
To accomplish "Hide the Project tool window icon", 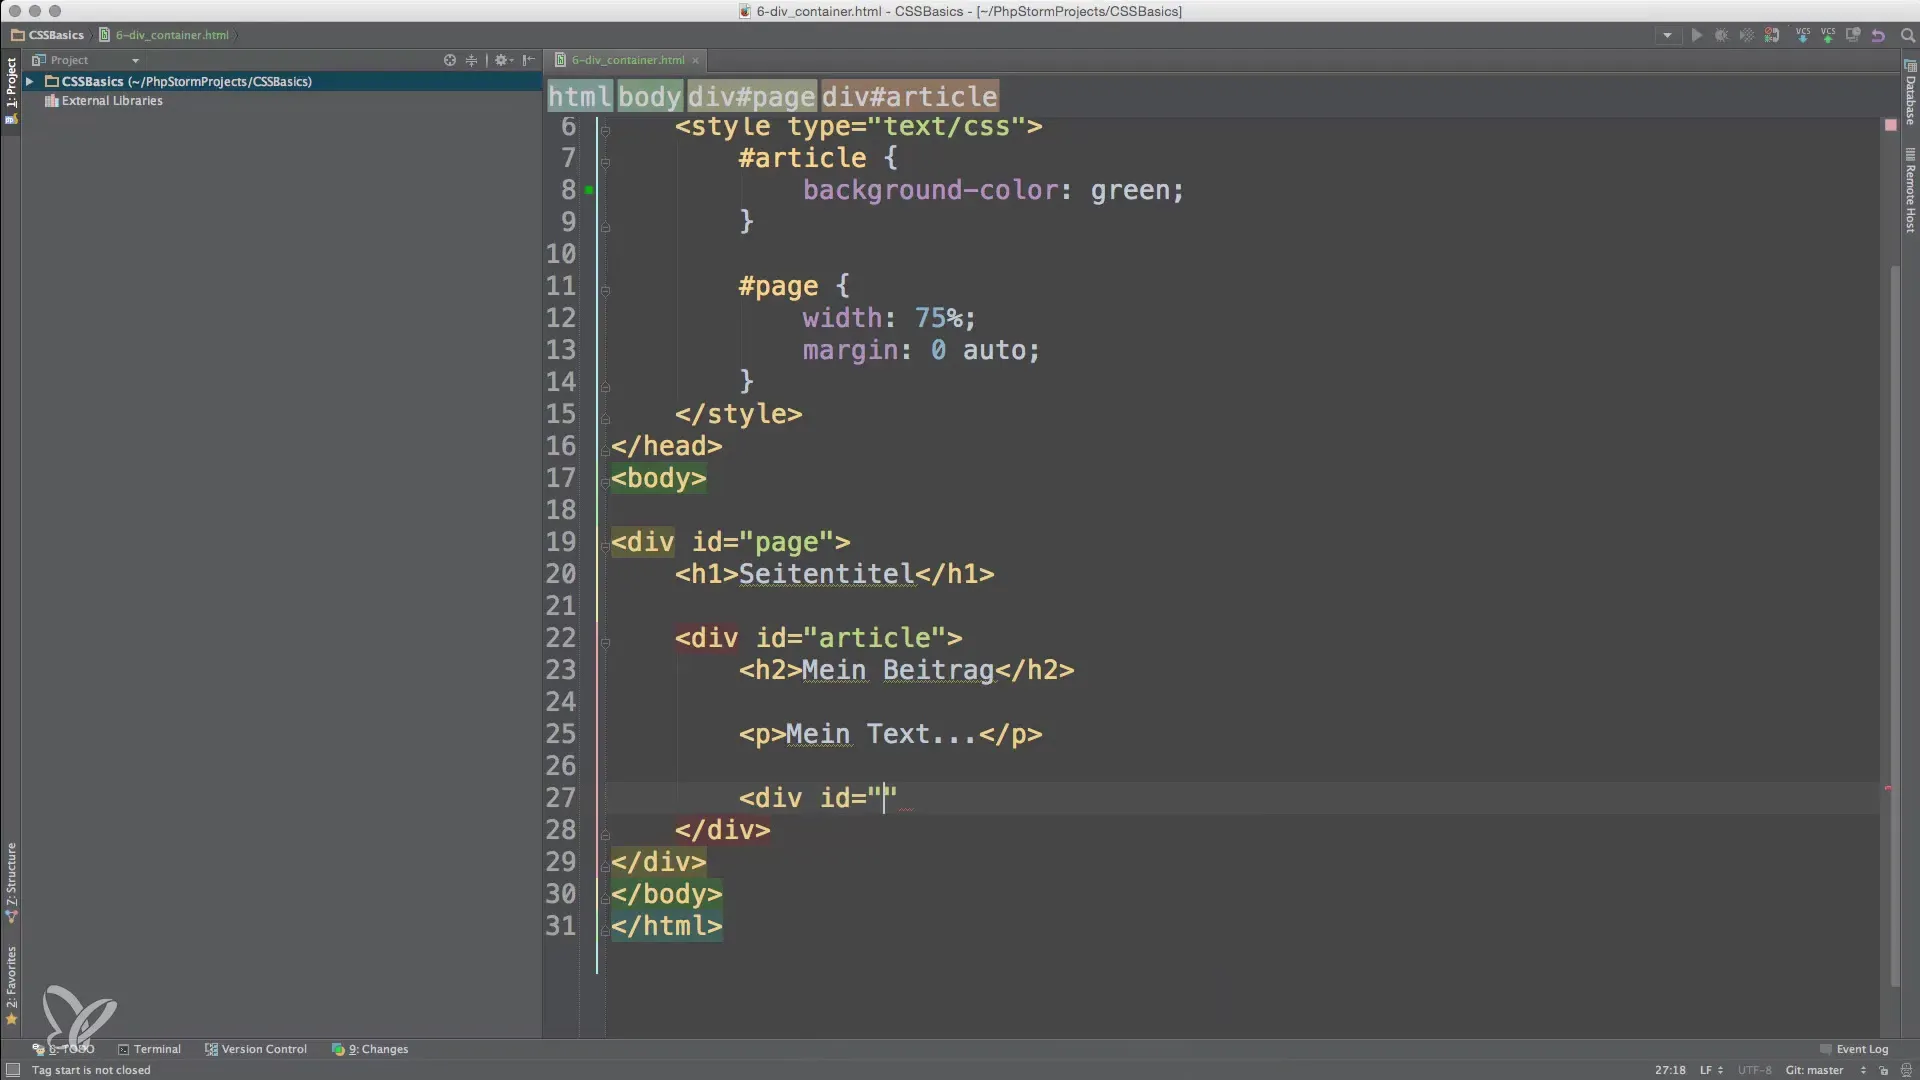I will coord(529,60).
